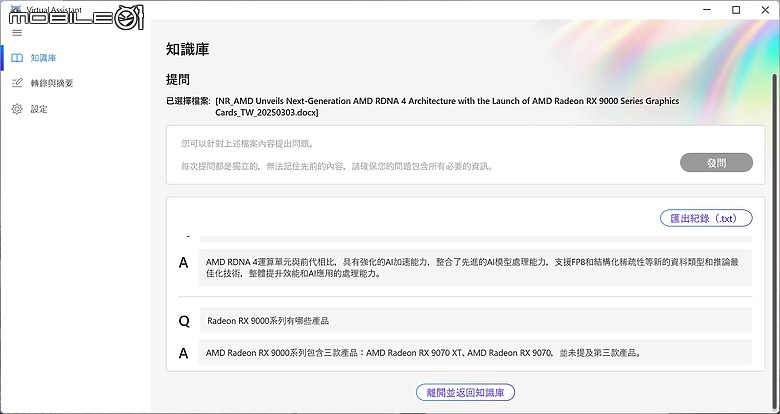Viewport: 780px width, 414px height.
Task: Maximize the Virtual Assistant window
Action: (736, 10)
